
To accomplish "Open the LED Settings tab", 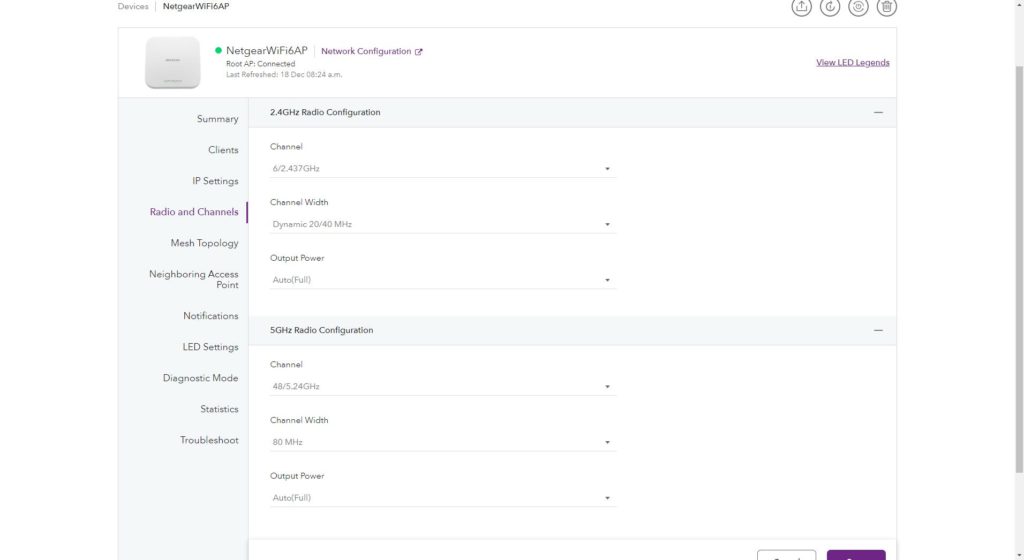I will coord(210,347).
